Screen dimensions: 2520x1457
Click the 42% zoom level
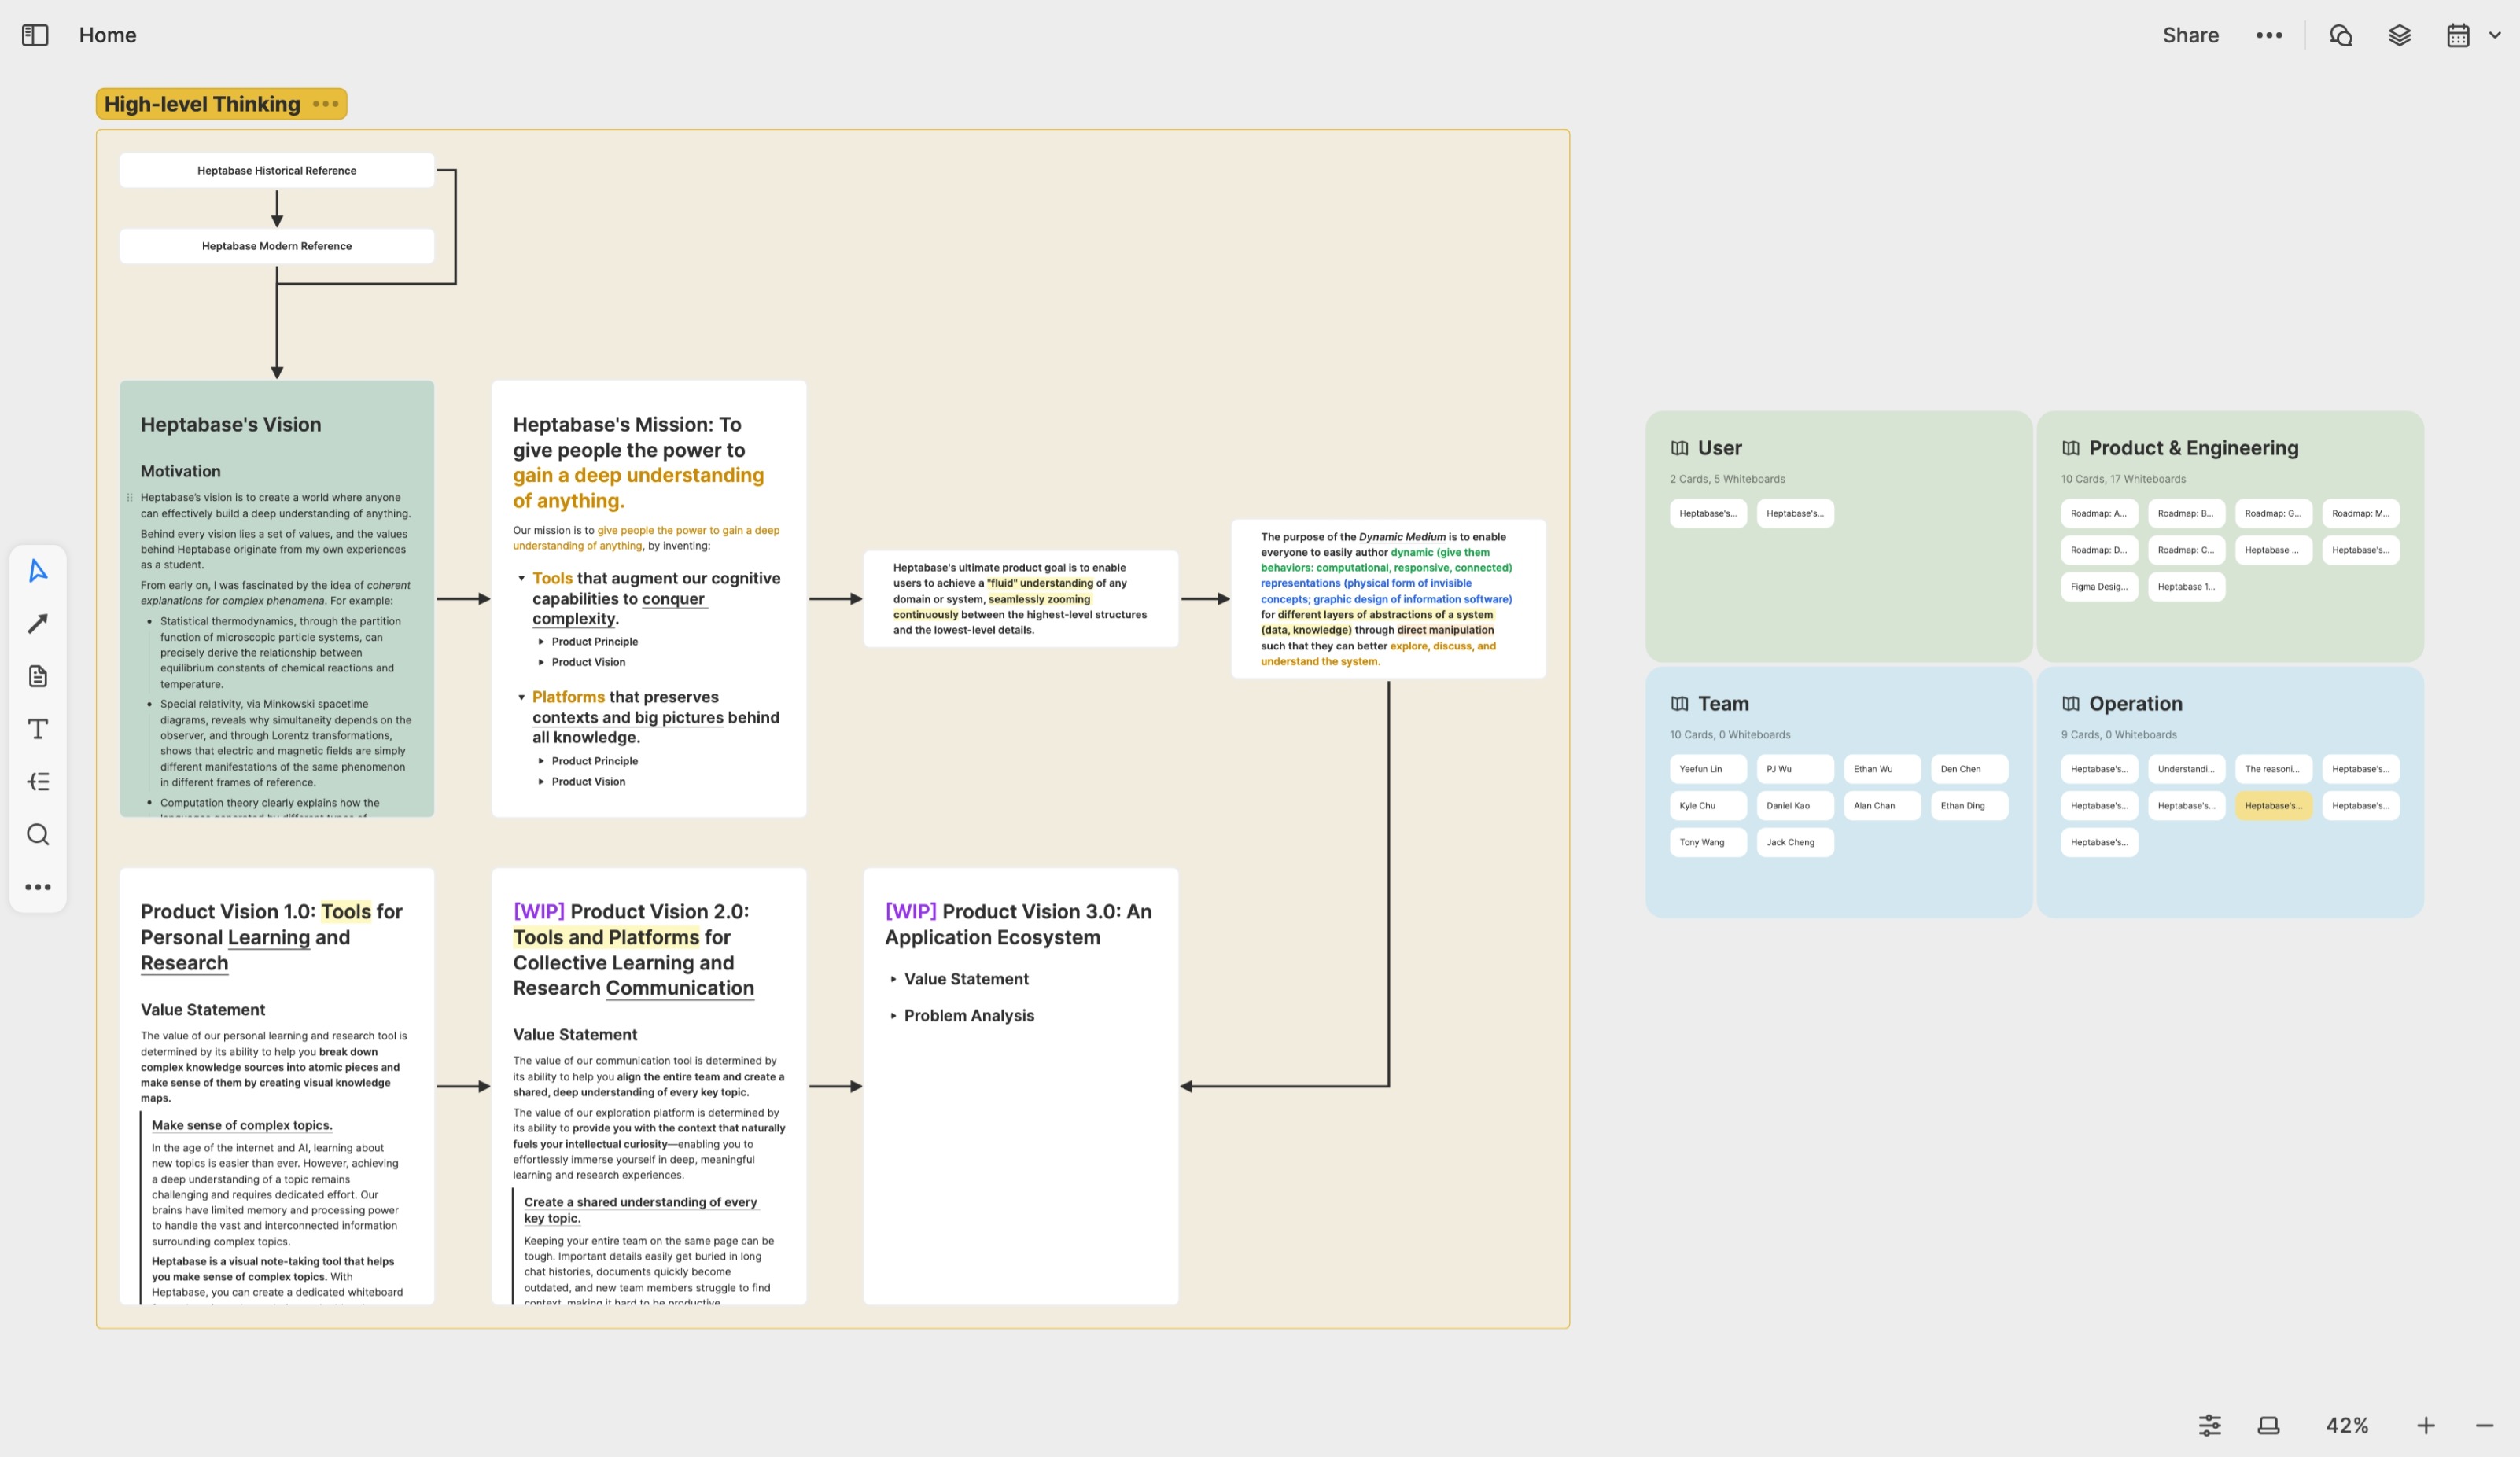point(2347,1425)
